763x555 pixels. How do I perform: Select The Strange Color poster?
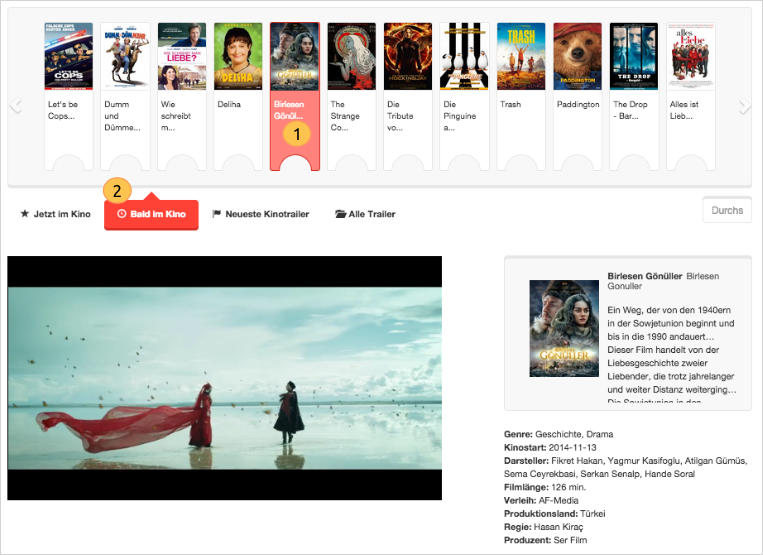pyautogui.click(x=351, y=56)
